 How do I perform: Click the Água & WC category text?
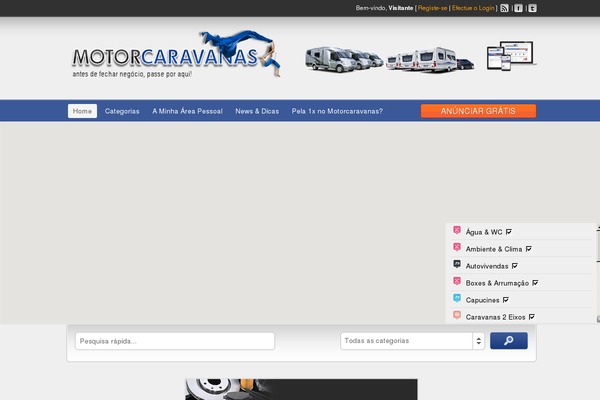484,232
